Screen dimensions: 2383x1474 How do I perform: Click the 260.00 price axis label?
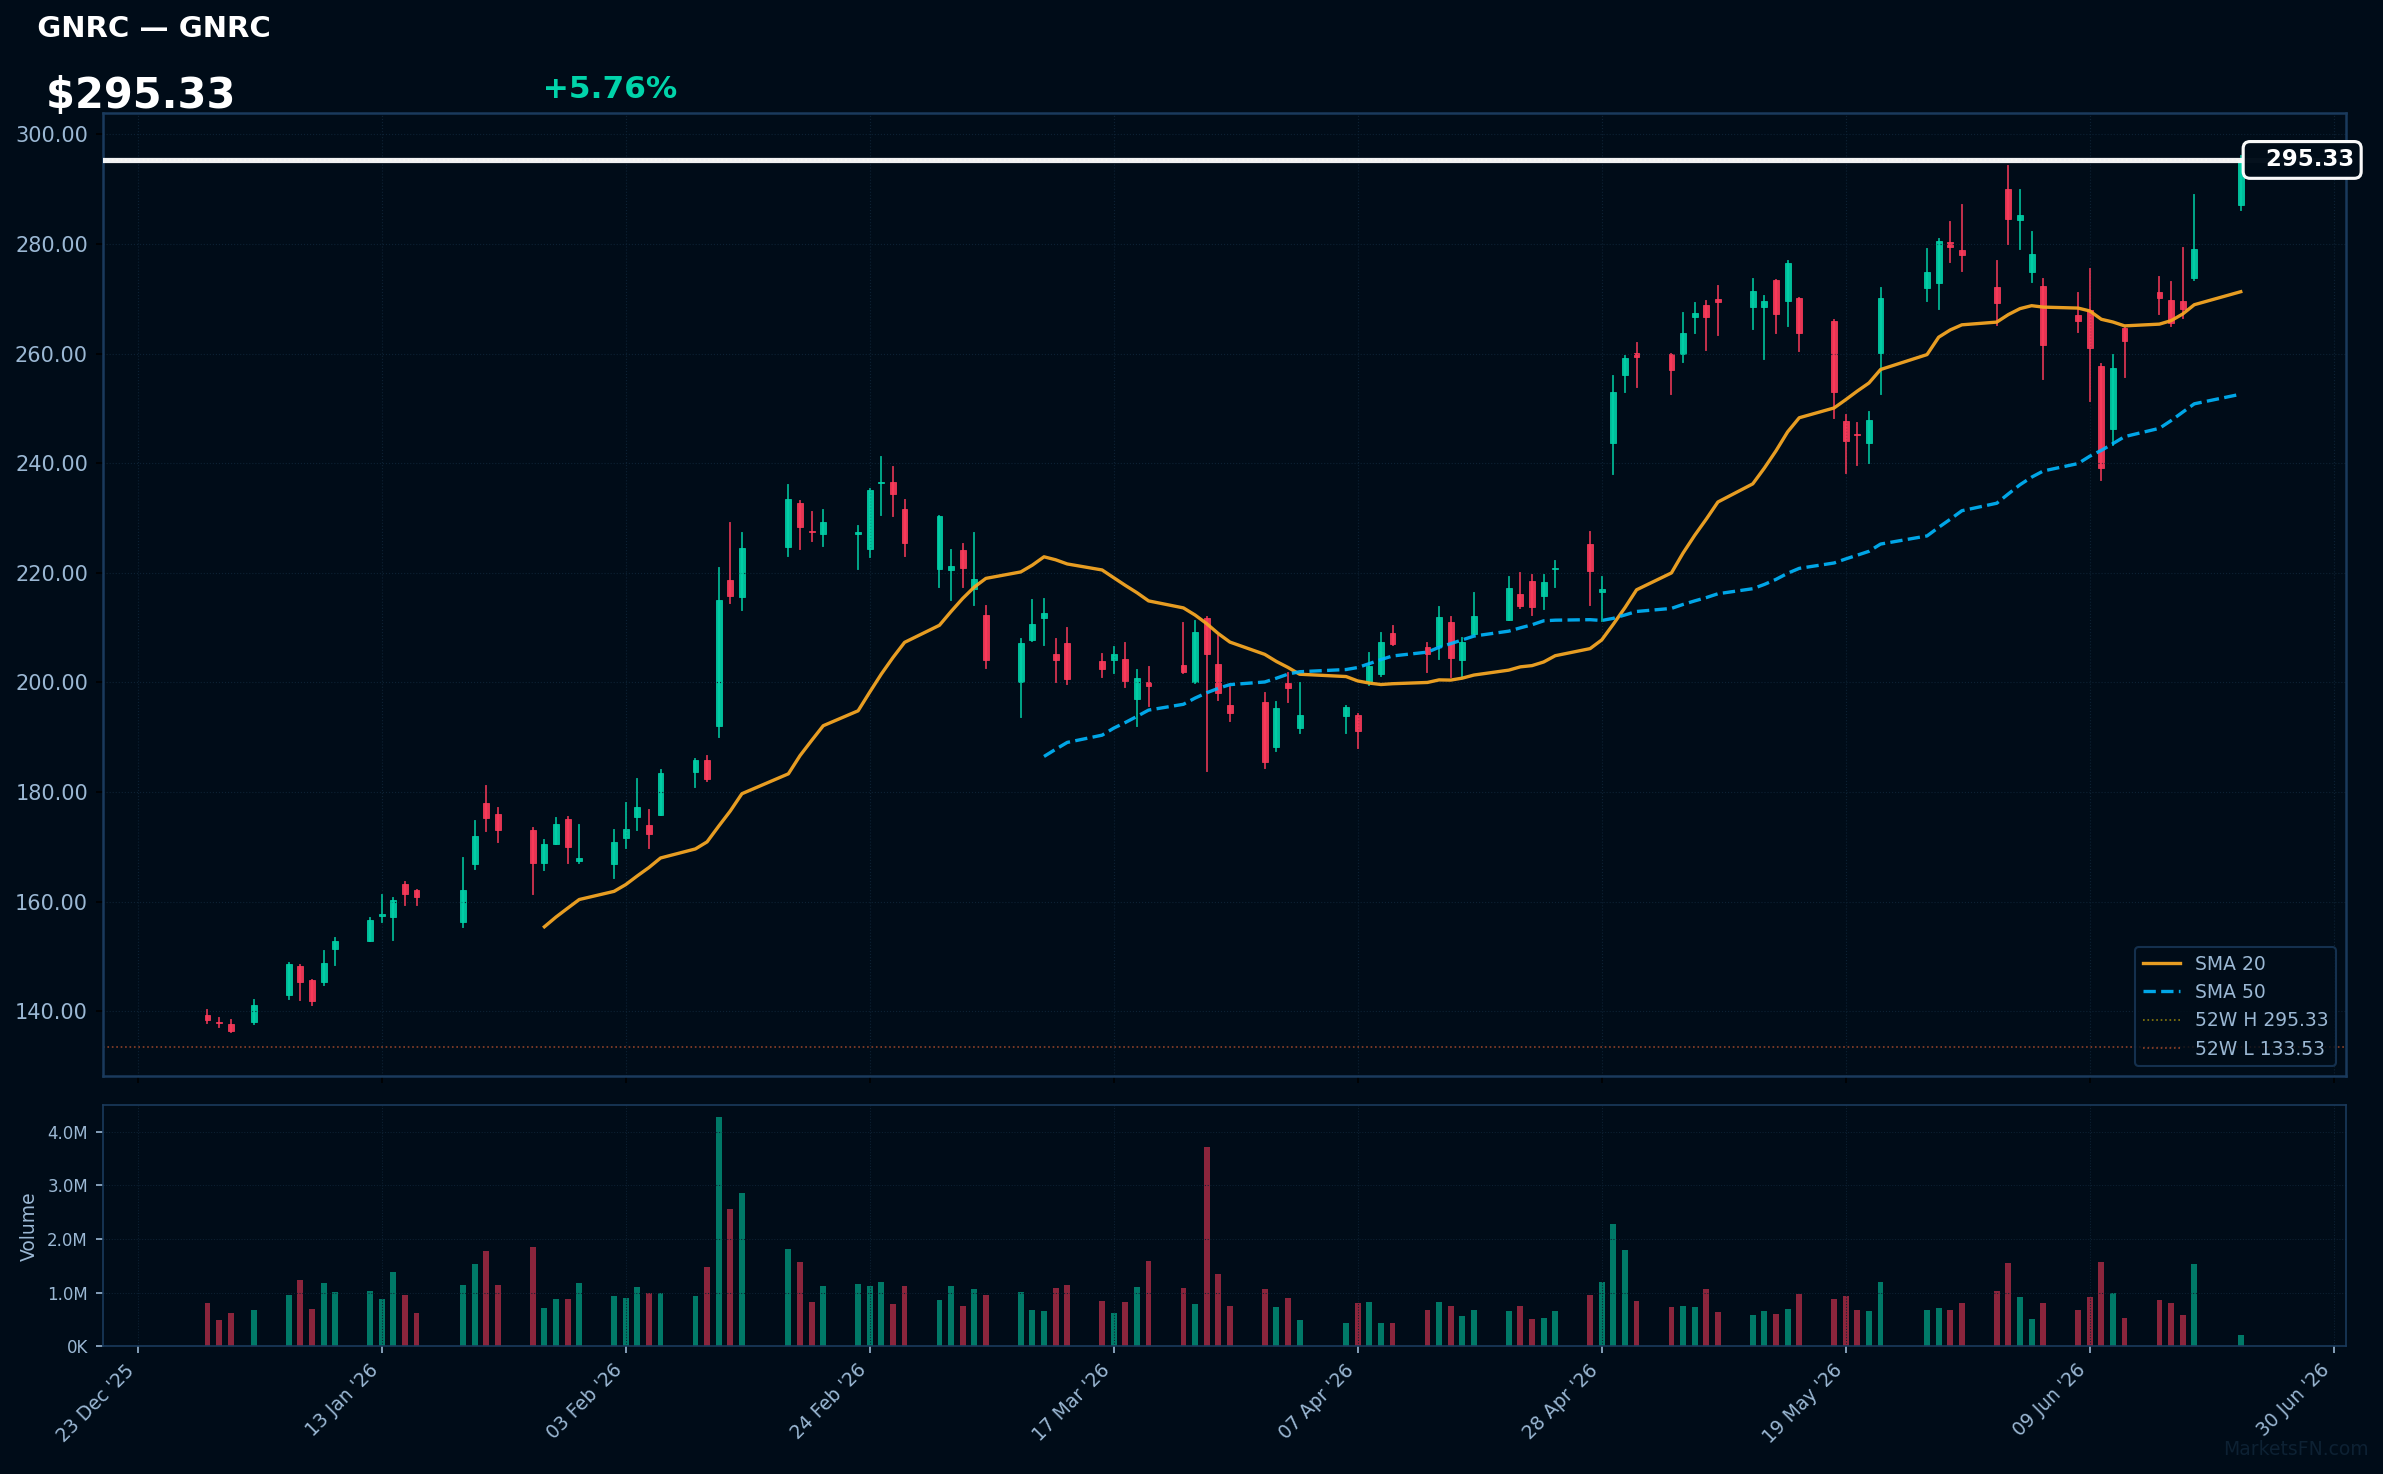point(52,355)
